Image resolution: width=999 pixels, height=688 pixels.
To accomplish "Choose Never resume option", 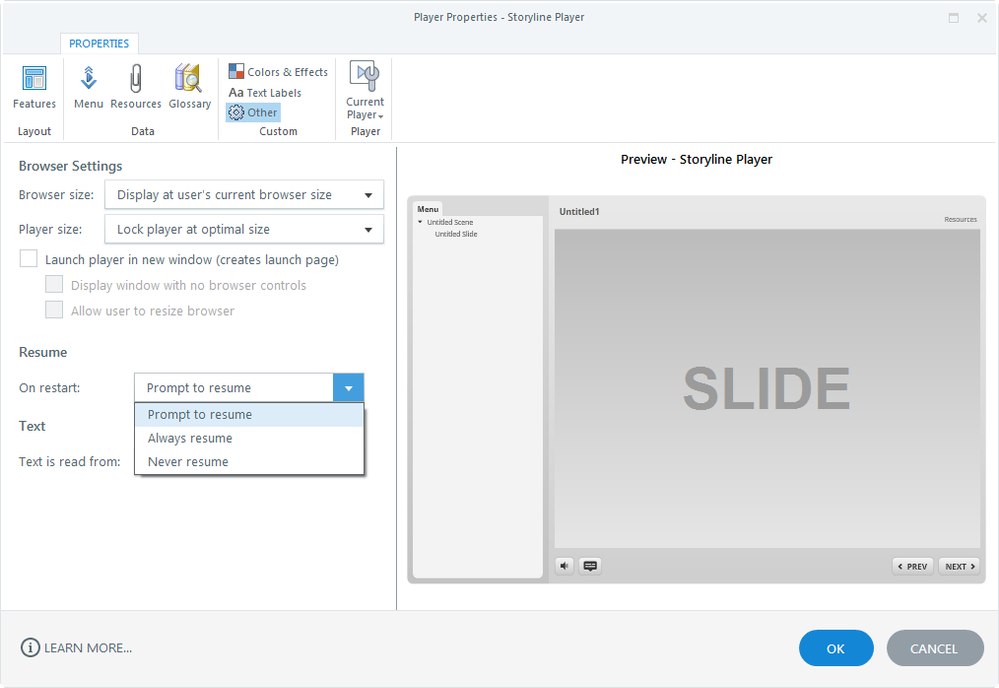I will pos(249,462).
